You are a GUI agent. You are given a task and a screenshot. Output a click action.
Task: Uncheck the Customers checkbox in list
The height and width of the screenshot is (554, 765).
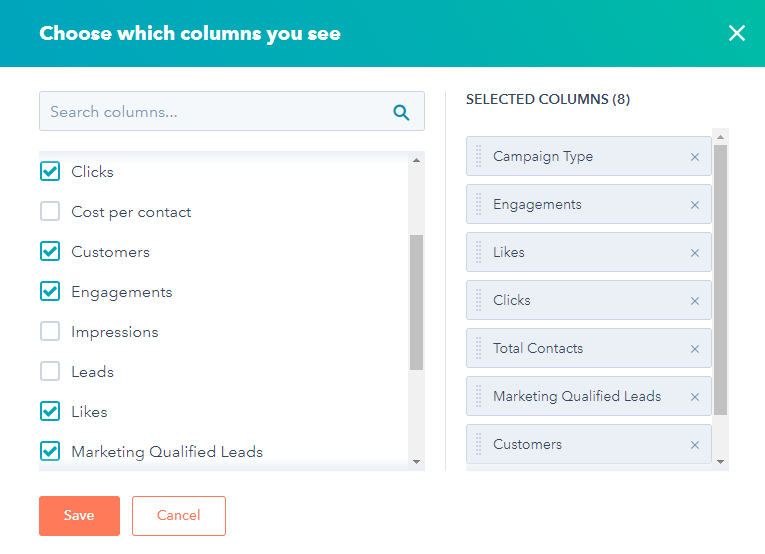click(50, 252)
